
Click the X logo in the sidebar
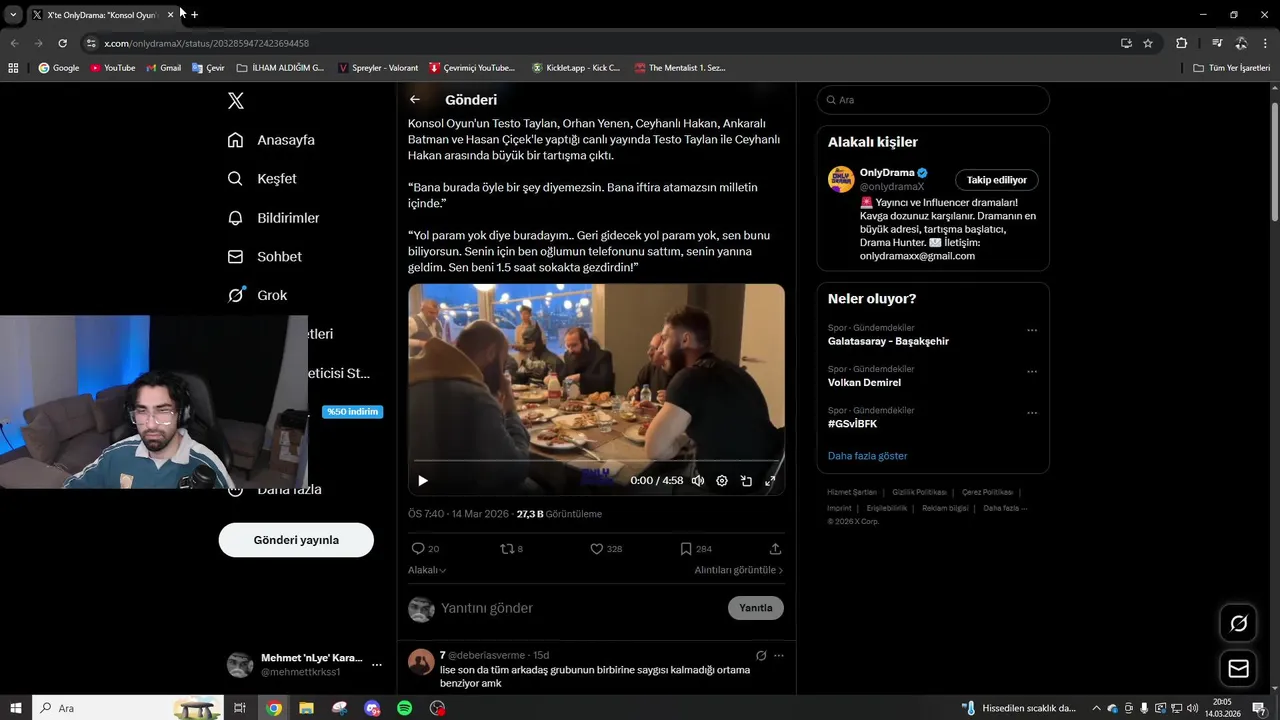pyautogui.click(x=235, y=101)
